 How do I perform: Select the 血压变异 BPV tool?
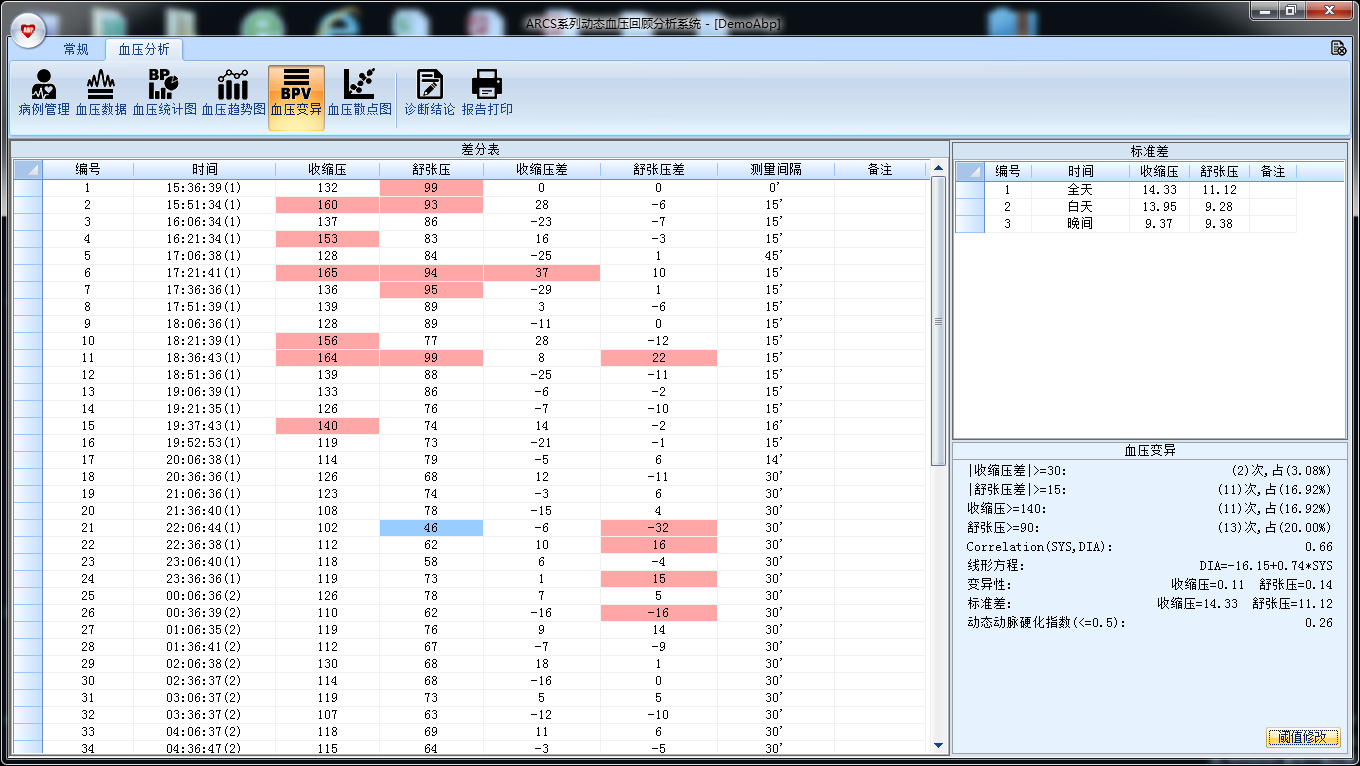[x=296, y=95]
